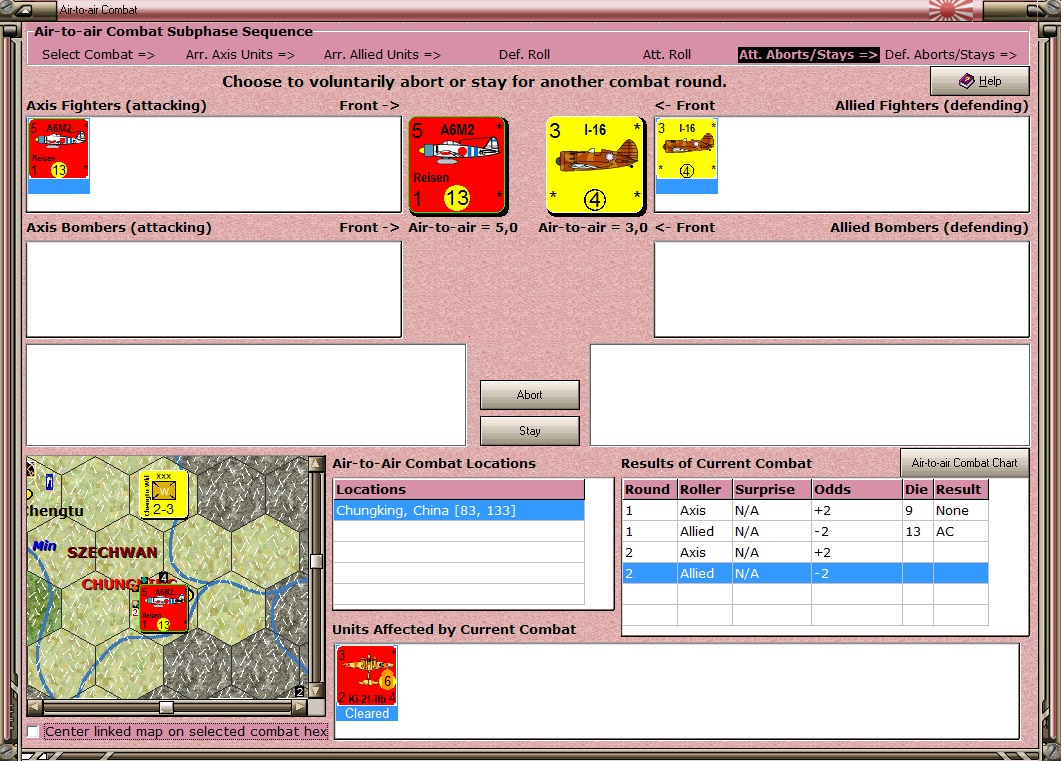Click the Abort button
Screen dimensions: 1061x761
[x=530, y=395]
